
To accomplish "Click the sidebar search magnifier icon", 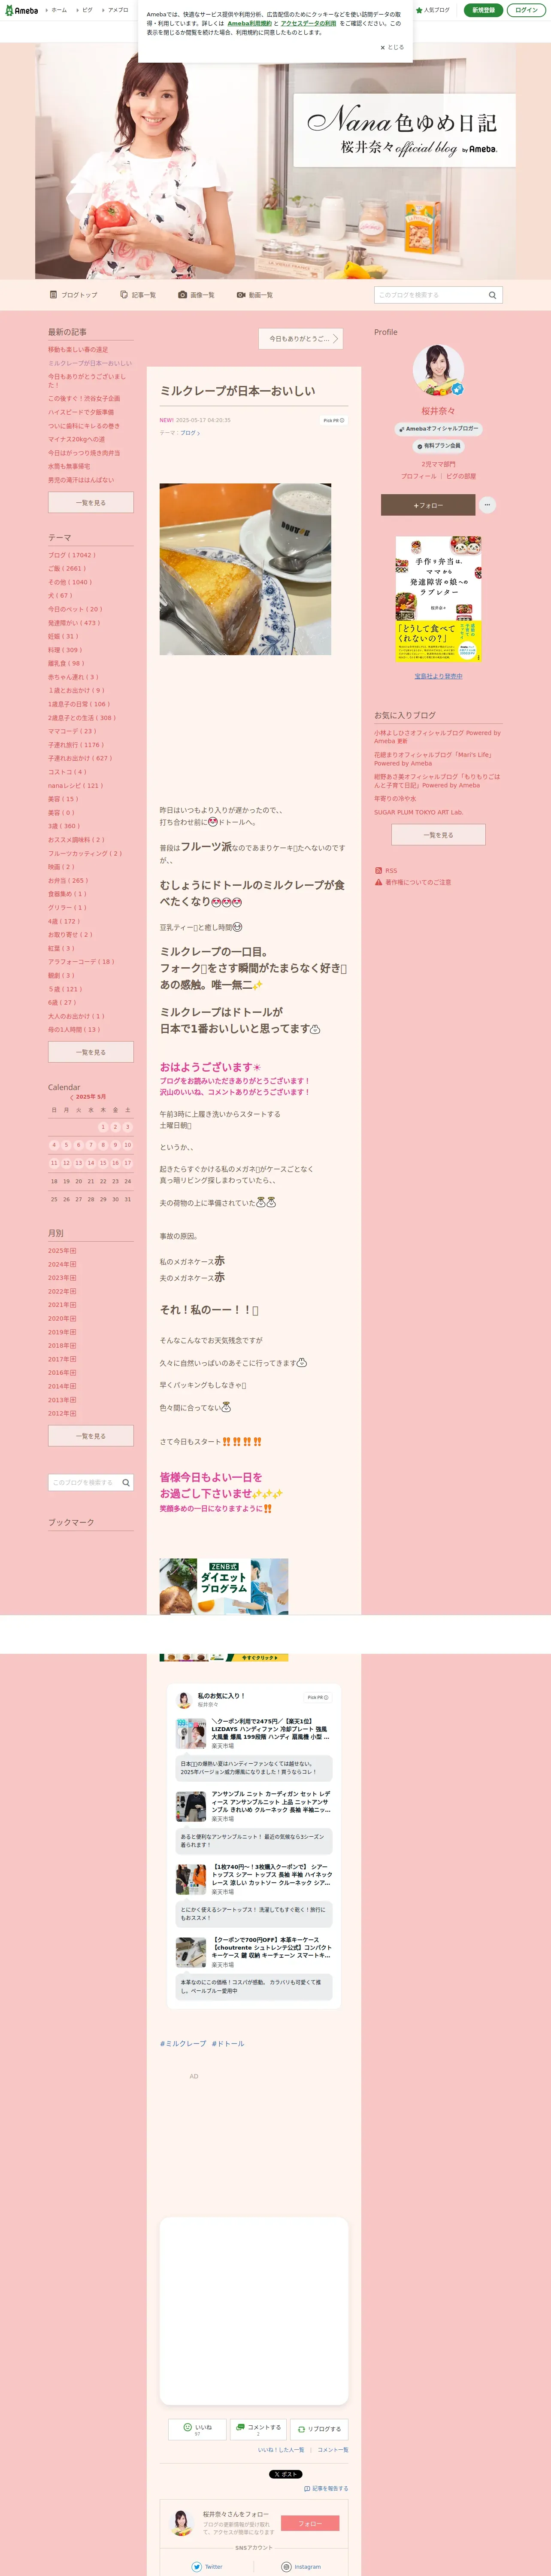I will click(x=126, y=1483).
